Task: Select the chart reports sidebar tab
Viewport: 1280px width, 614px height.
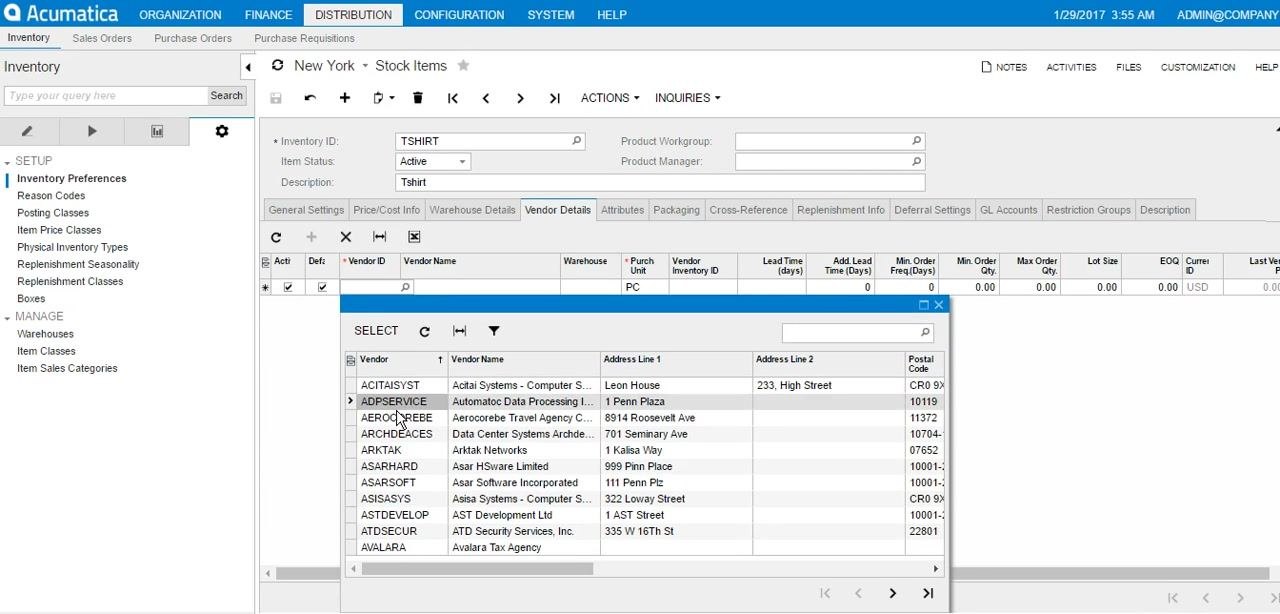Action: (x=157, y=131)
